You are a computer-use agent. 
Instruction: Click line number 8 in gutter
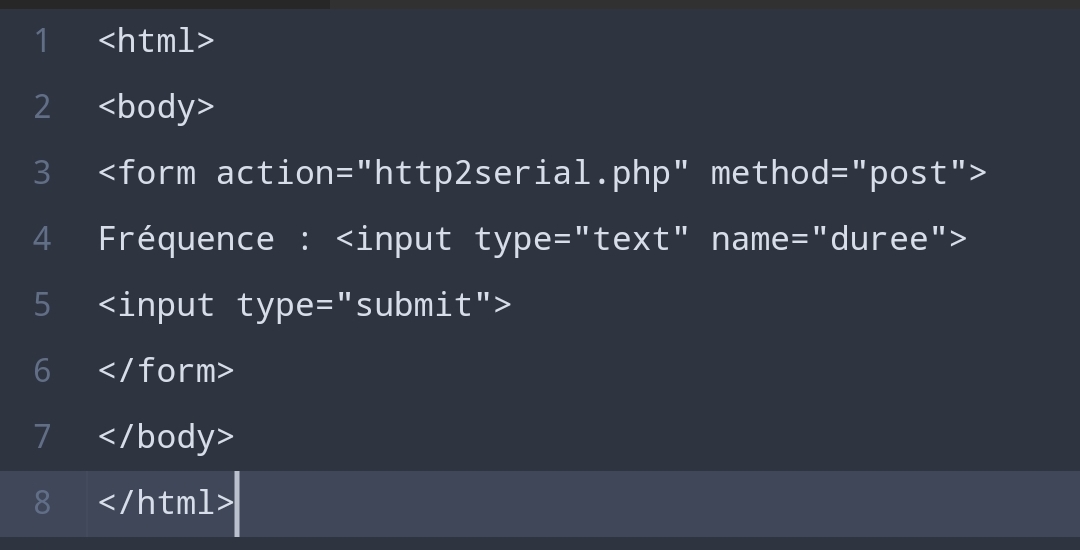coord(42,504)
